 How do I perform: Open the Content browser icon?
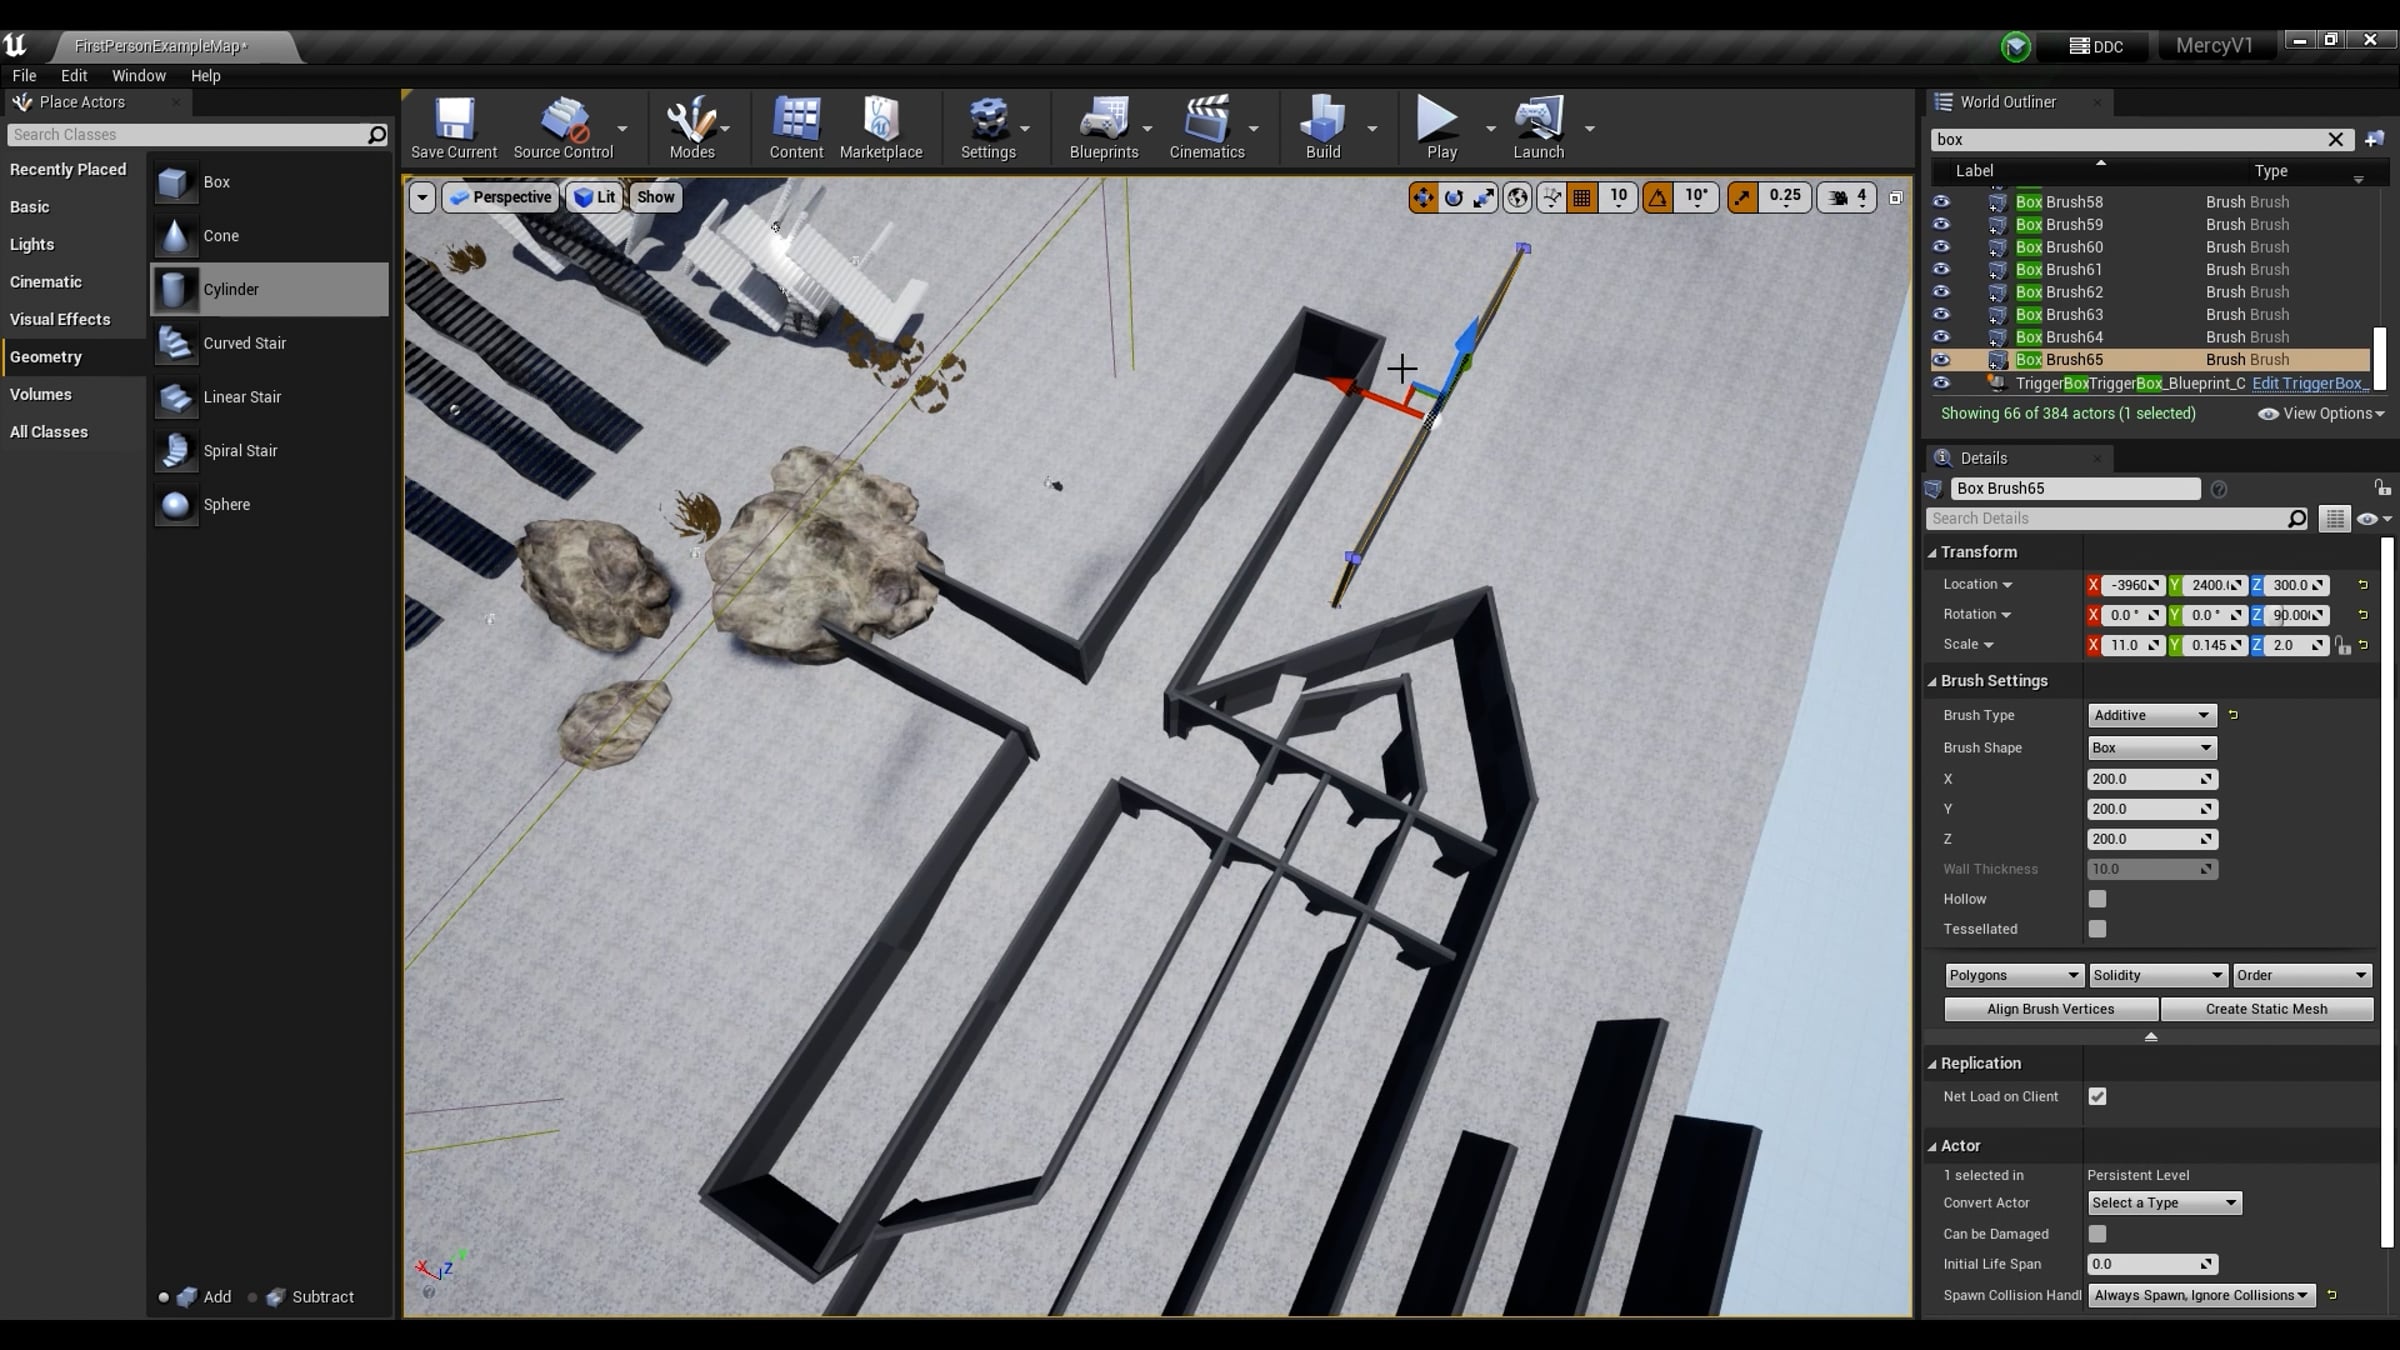point(796,118)
